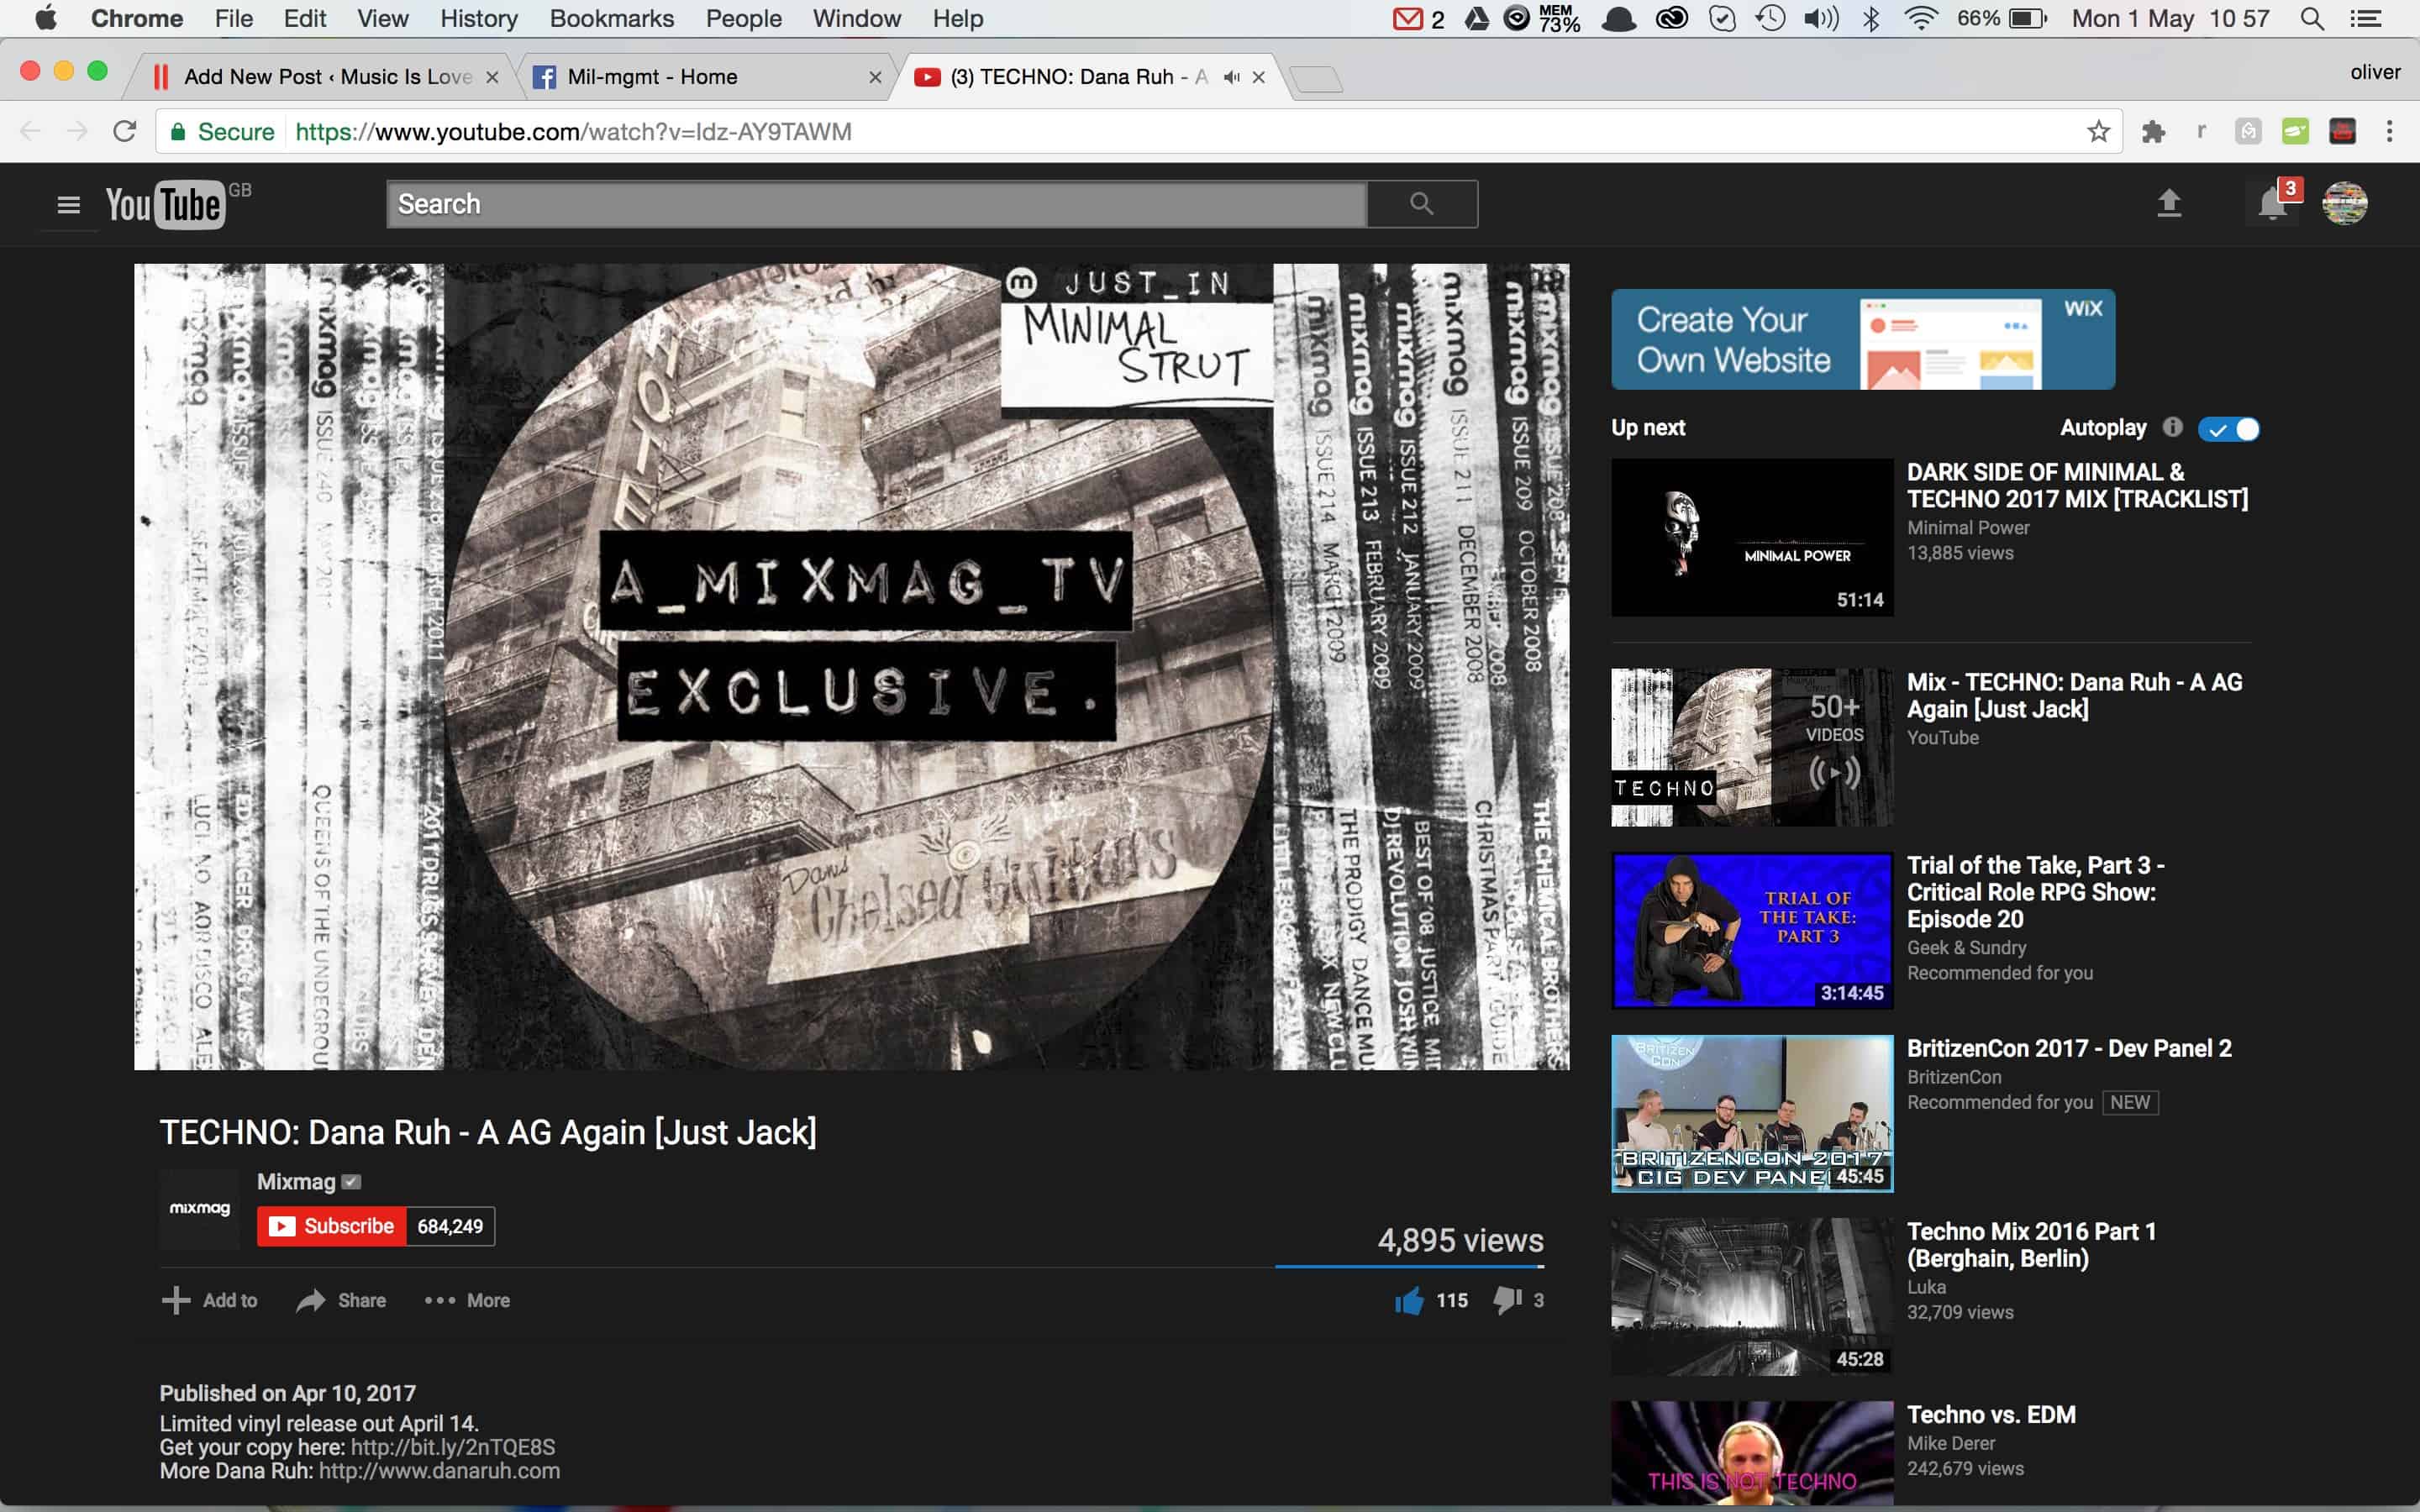Subscribe to the Mixmag channel

pyautogui.click(x=332, y=1226)
